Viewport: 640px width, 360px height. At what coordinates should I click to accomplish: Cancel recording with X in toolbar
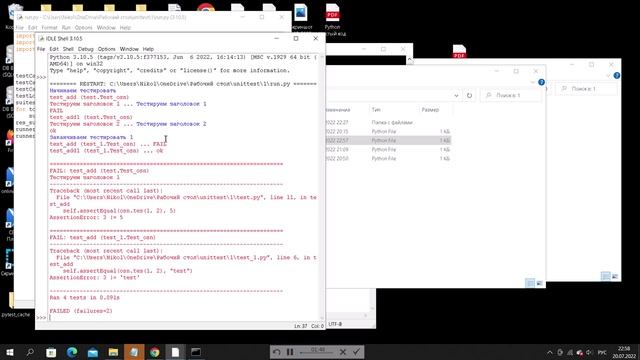[343, 352]
